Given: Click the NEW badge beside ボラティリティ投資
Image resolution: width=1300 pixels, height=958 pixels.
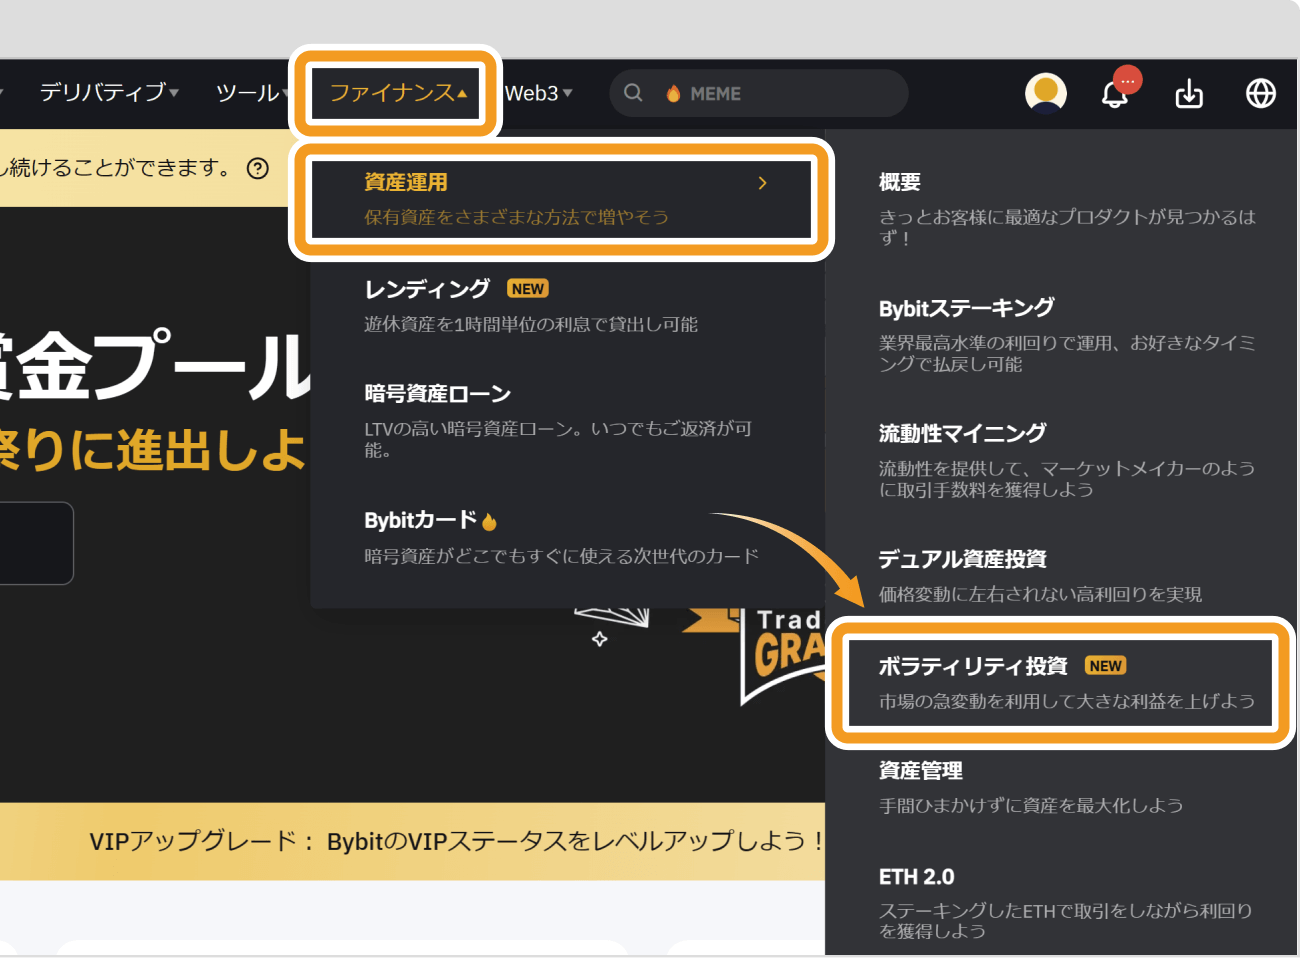Looking at the screenshot, I should click(x=1106, y=666).
